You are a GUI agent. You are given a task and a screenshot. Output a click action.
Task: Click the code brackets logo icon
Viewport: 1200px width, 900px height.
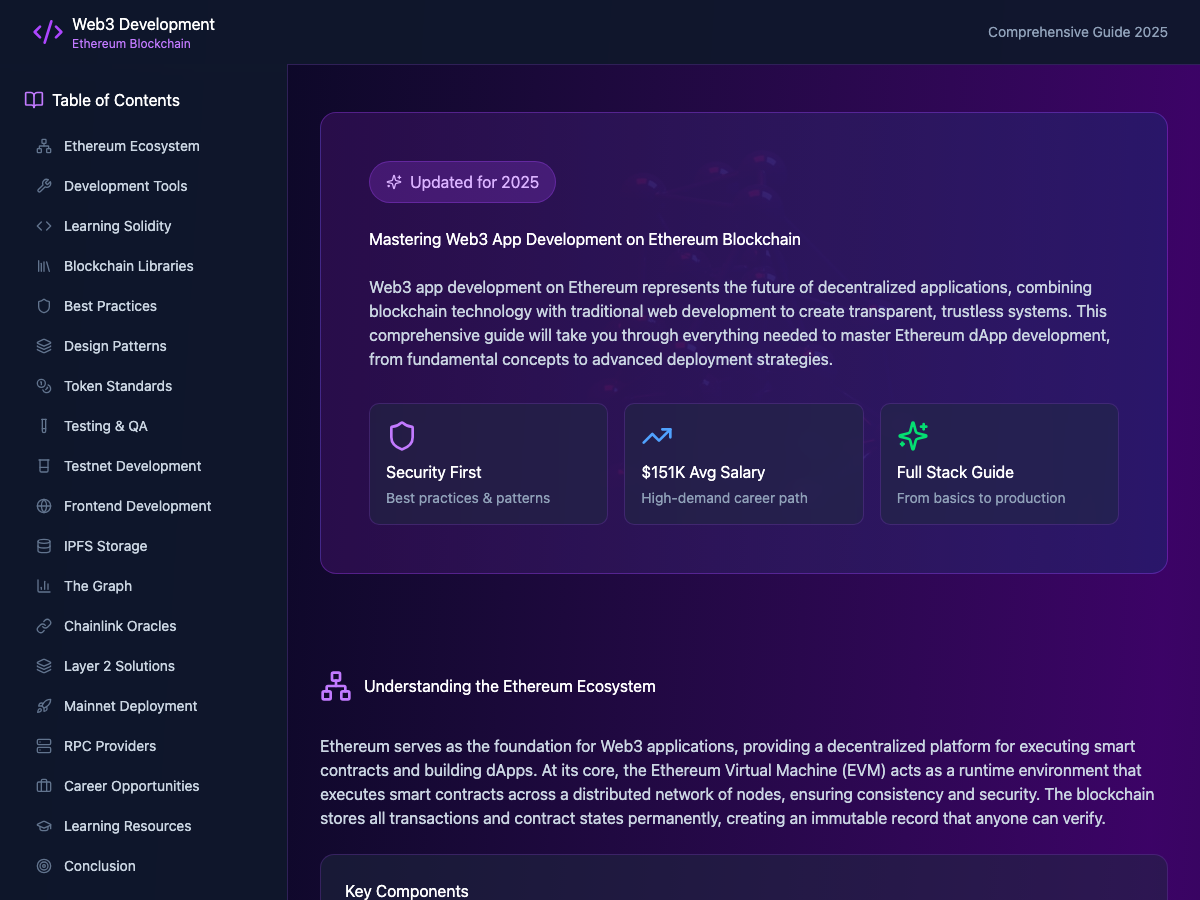[48, 32]
